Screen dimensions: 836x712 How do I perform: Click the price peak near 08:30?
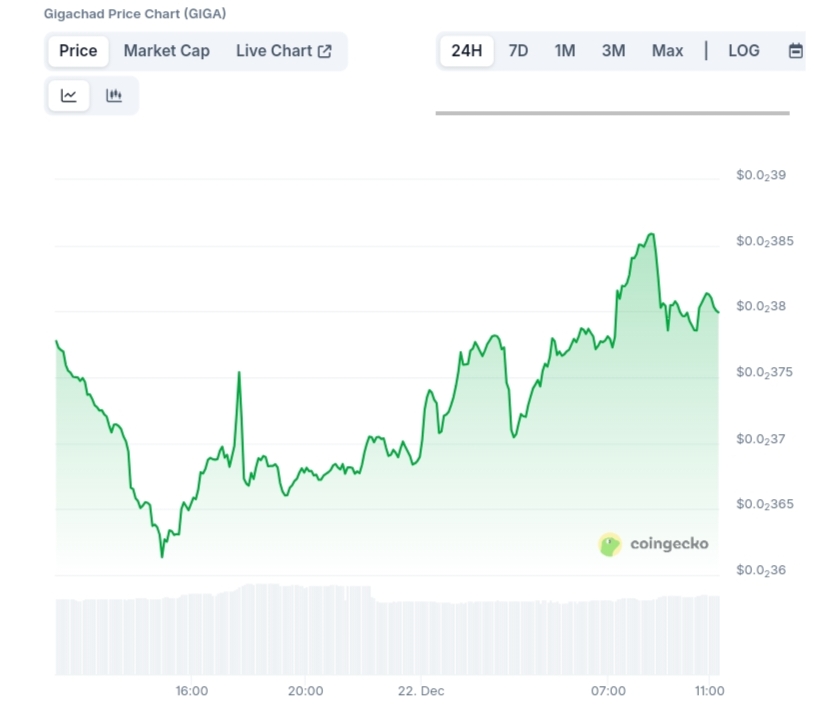[651, 234]
